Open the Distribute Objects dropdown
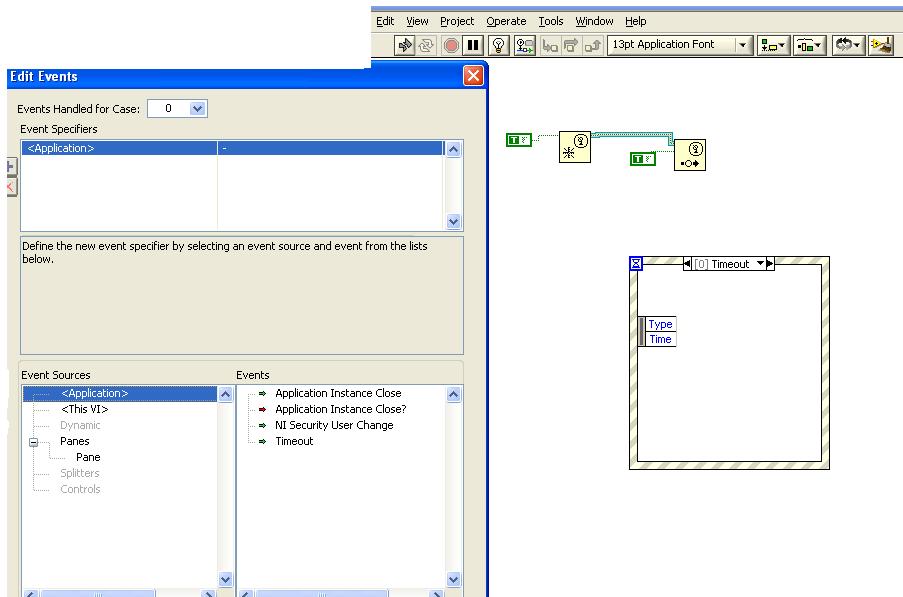 (x=809, y=45)
